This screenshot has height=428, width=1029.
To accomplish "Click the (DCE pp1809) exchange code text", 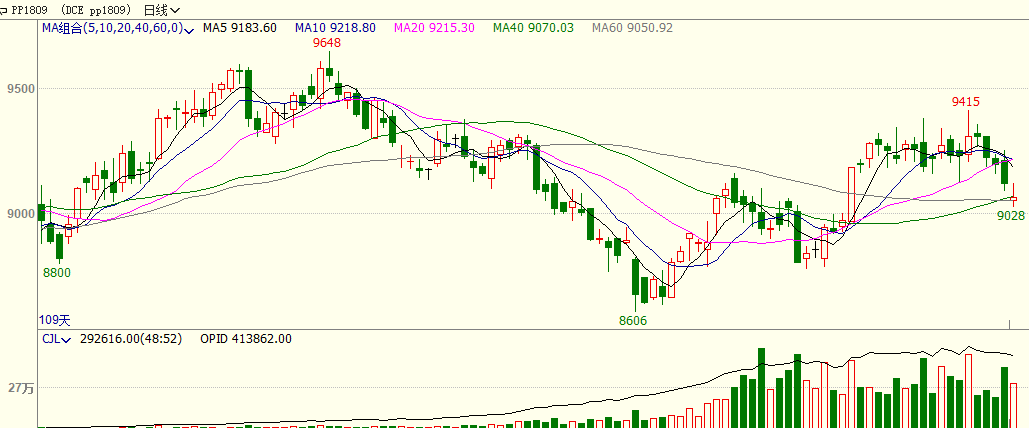I will point(96,10).
